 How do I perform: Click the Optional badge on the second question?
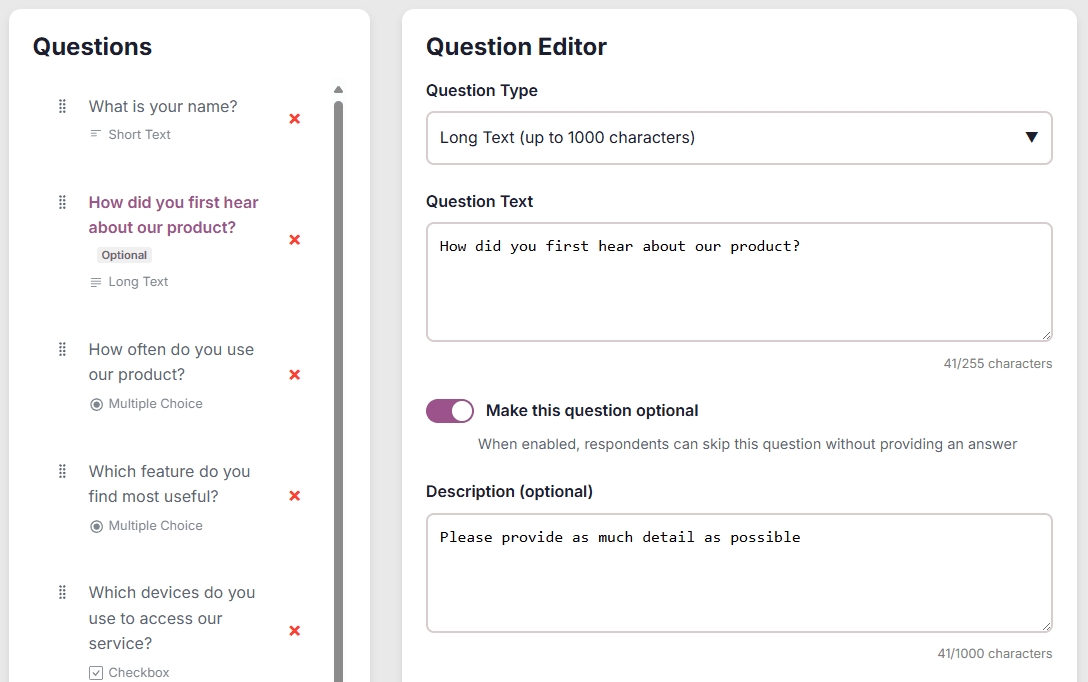tap(124, 255)
